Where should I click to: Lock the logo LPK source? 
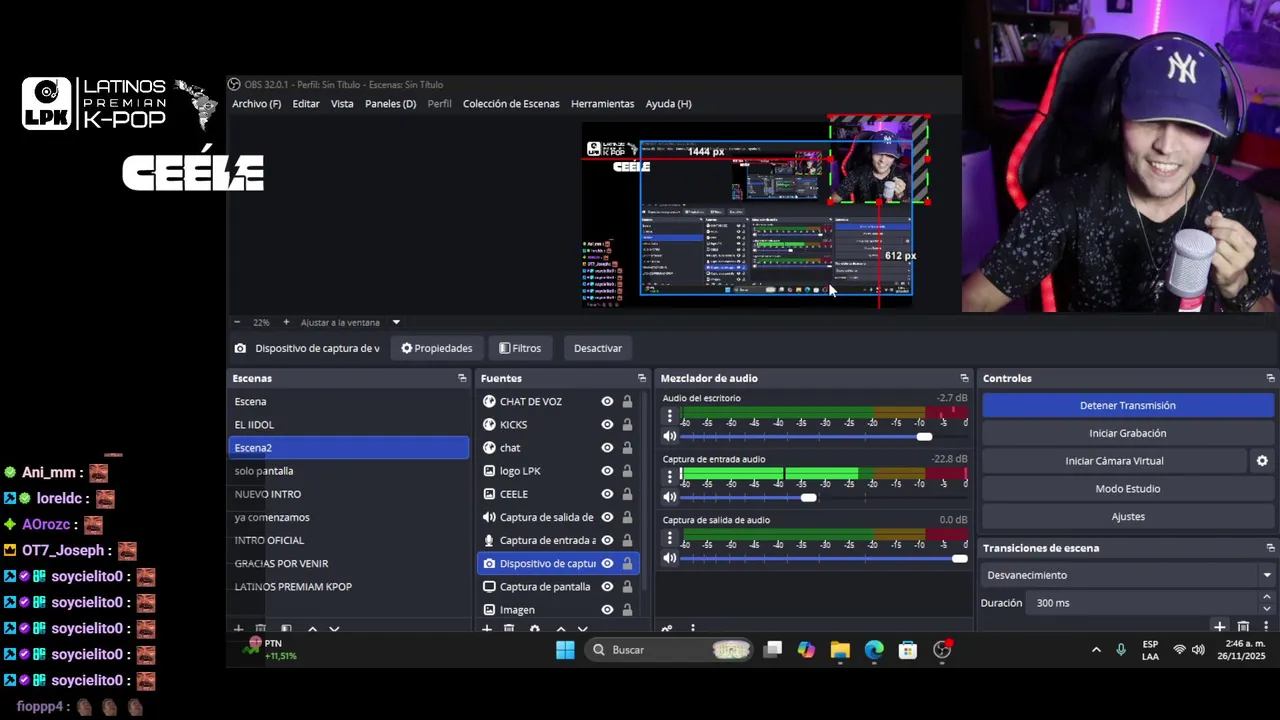point(627,470)
